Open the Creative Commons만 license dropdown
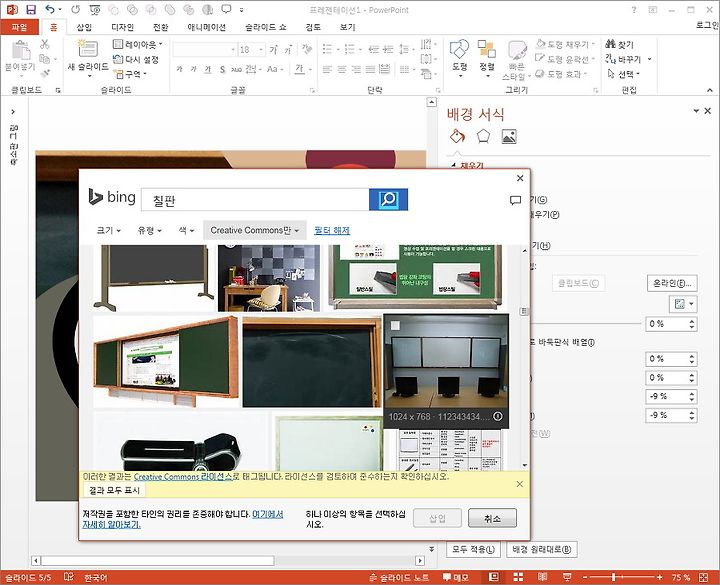 click(x=255, y=230)
